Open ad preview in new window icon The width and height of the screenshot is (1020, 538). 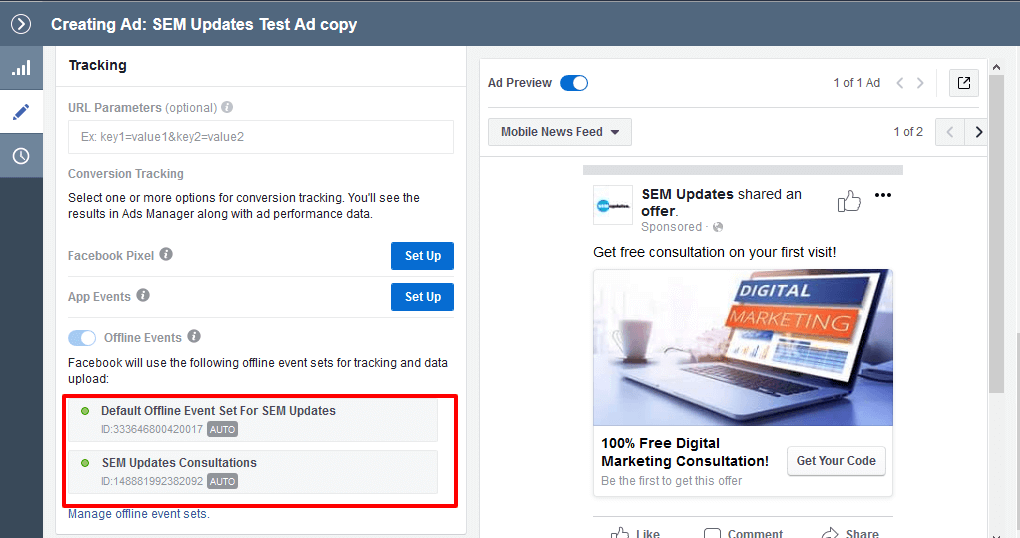pos(963,83)
